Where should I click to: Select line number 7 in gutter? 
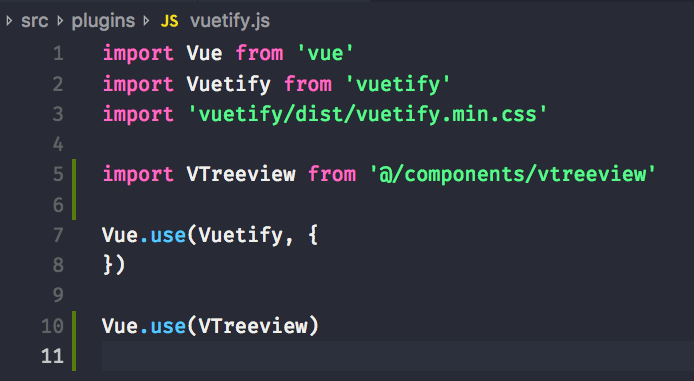[x=58, y=235]
